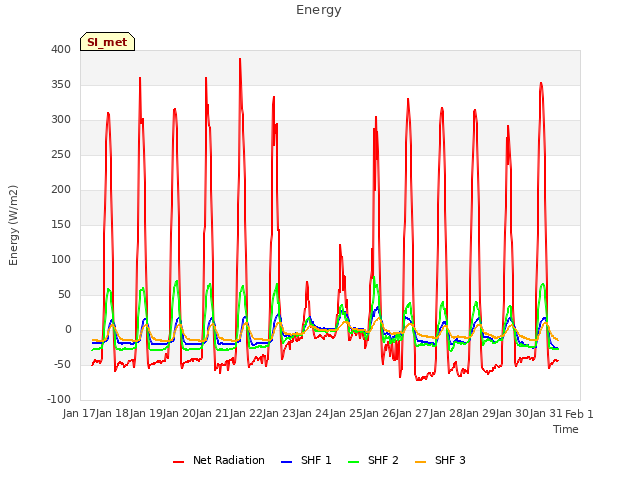640x480 pixels.
Task: Toggle SHF 1 series in legend
Action: click(306, 460)
